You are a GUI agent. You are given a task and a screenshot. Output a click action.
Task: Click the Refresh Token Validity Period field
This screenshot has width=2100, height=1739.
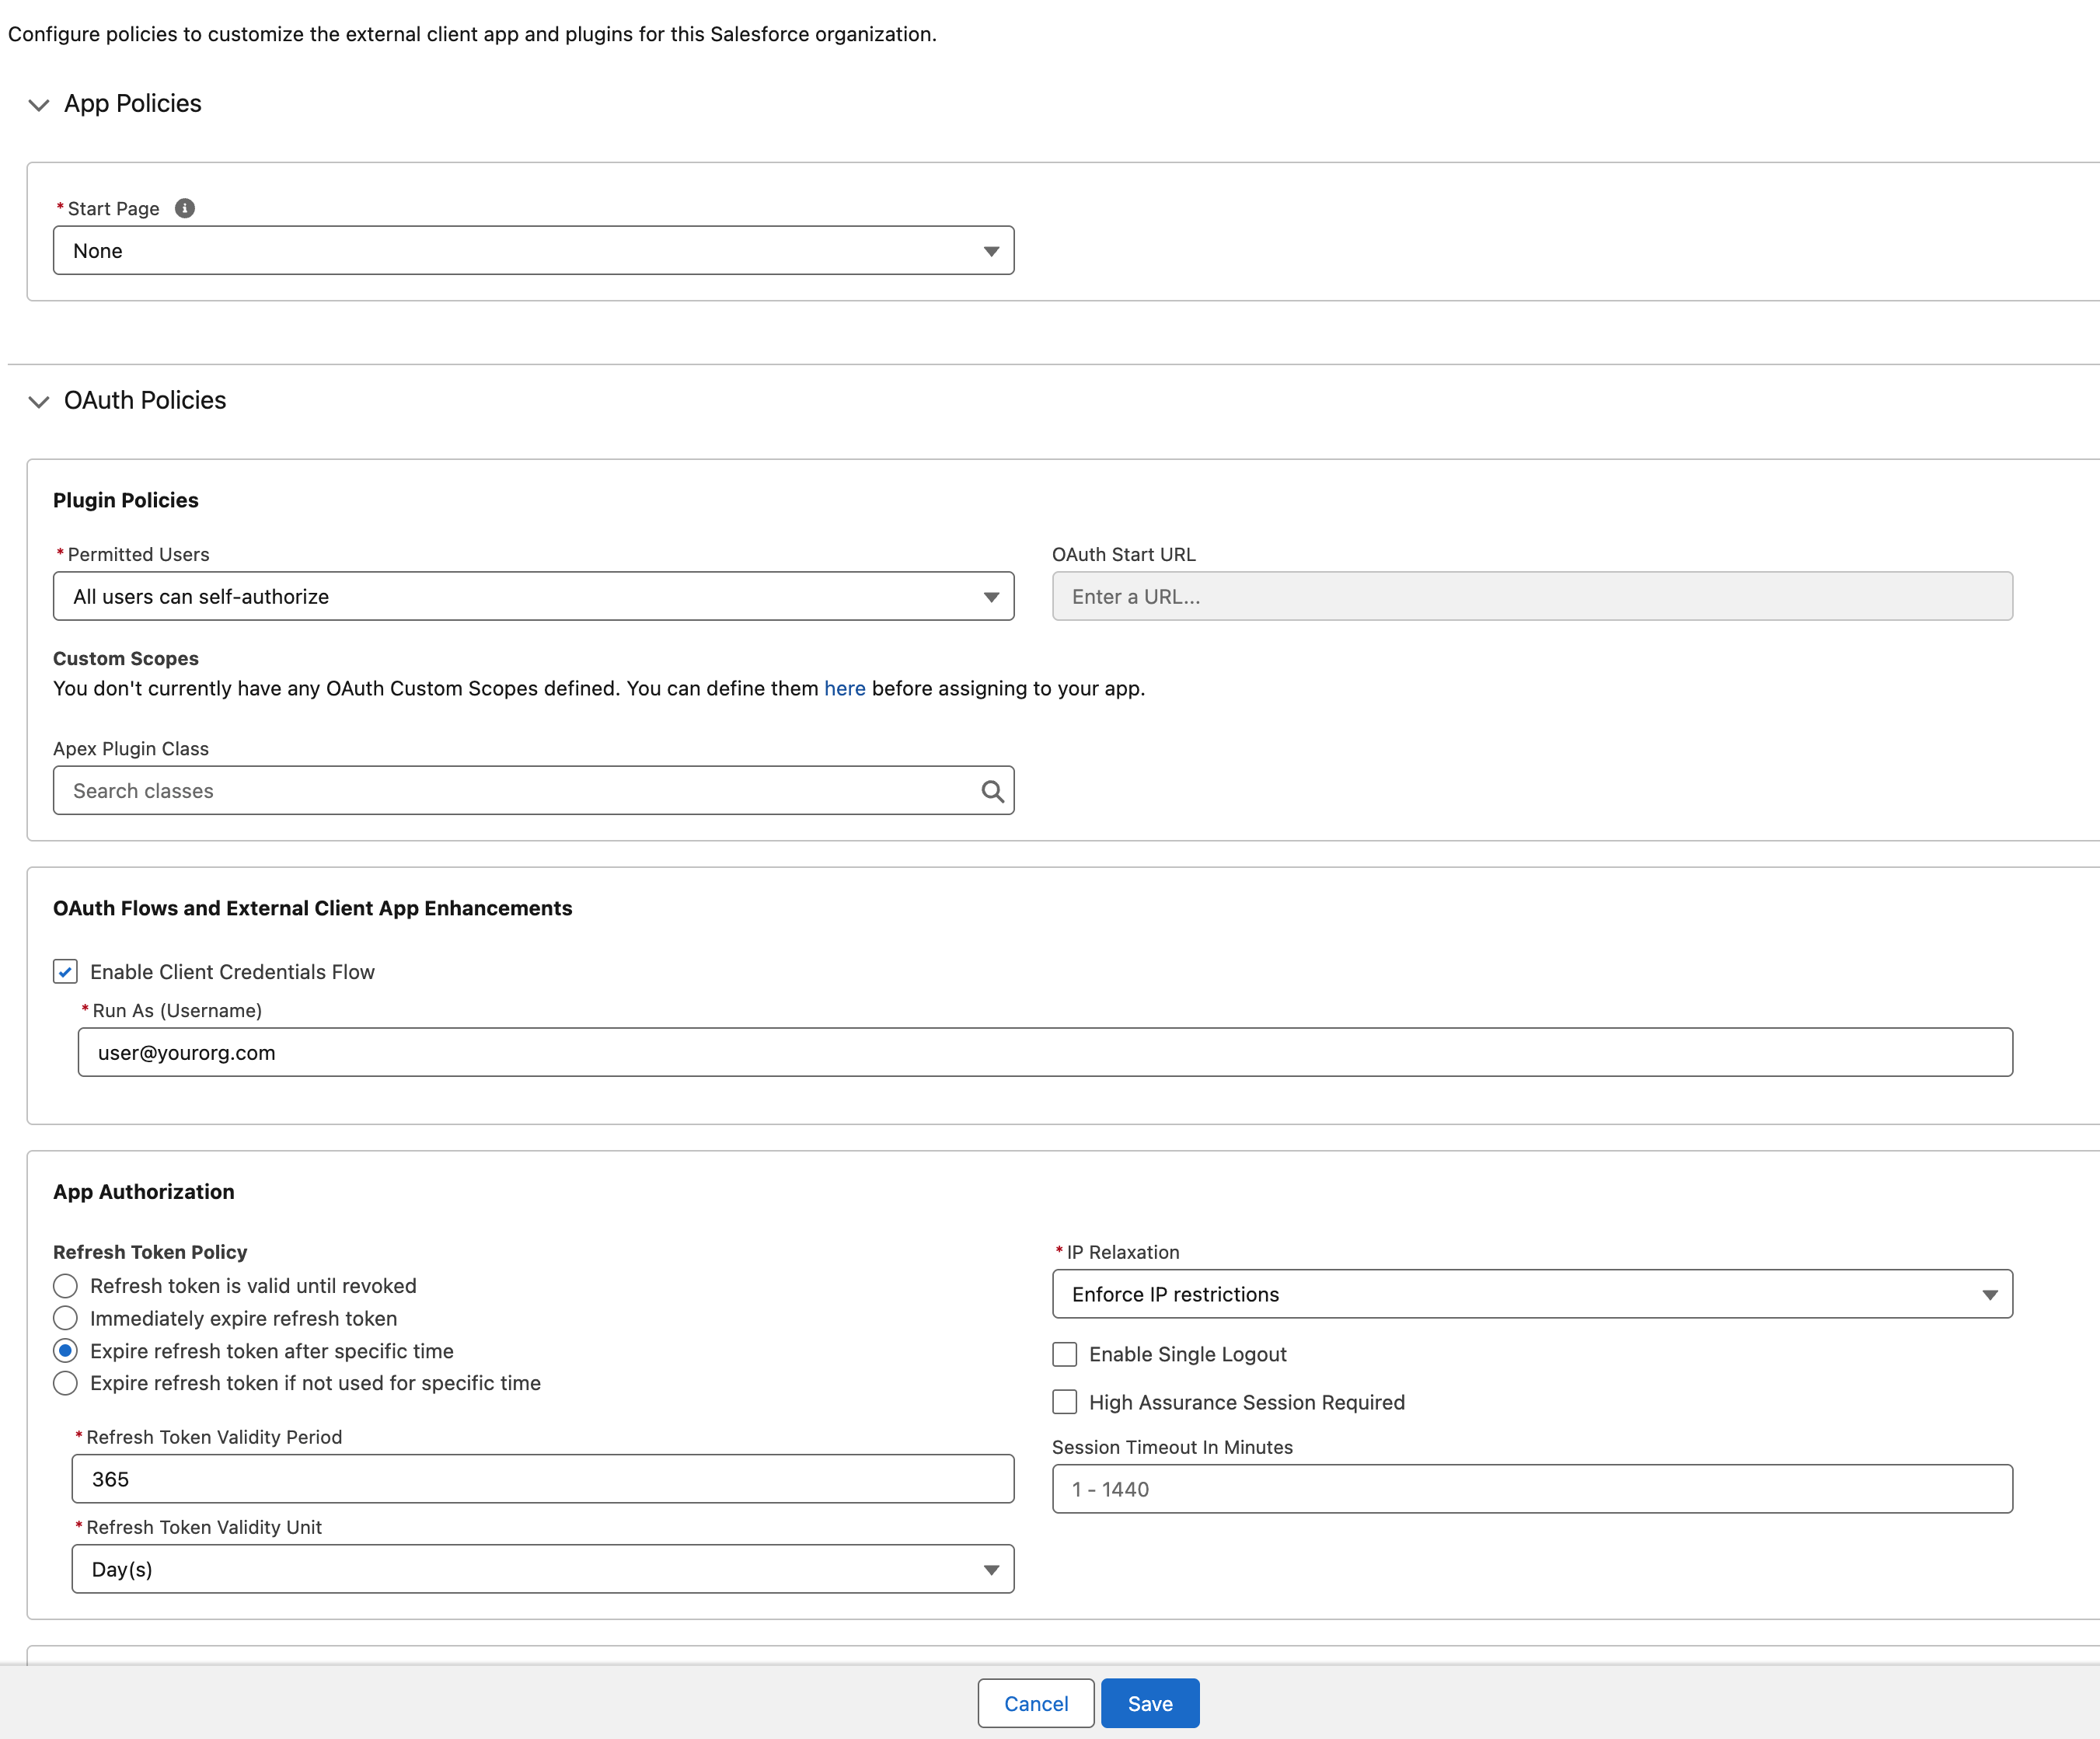coord(542,1479)
